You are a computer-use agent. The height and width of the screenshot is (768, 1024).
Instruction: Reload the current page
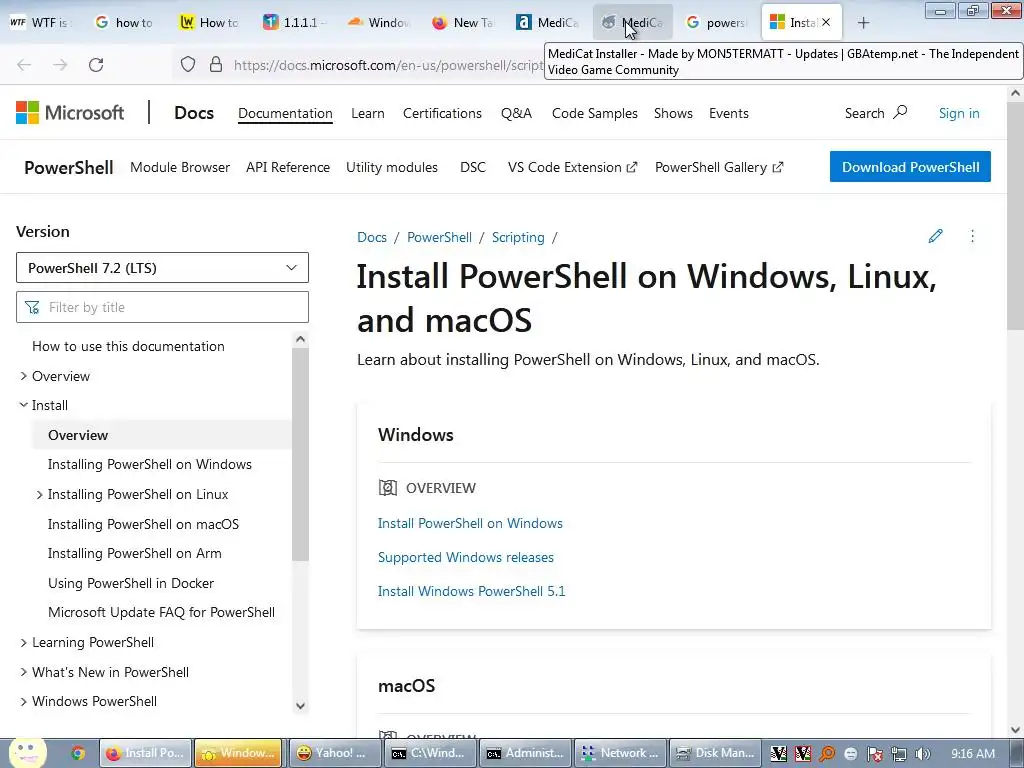click(x=96, y=65)
